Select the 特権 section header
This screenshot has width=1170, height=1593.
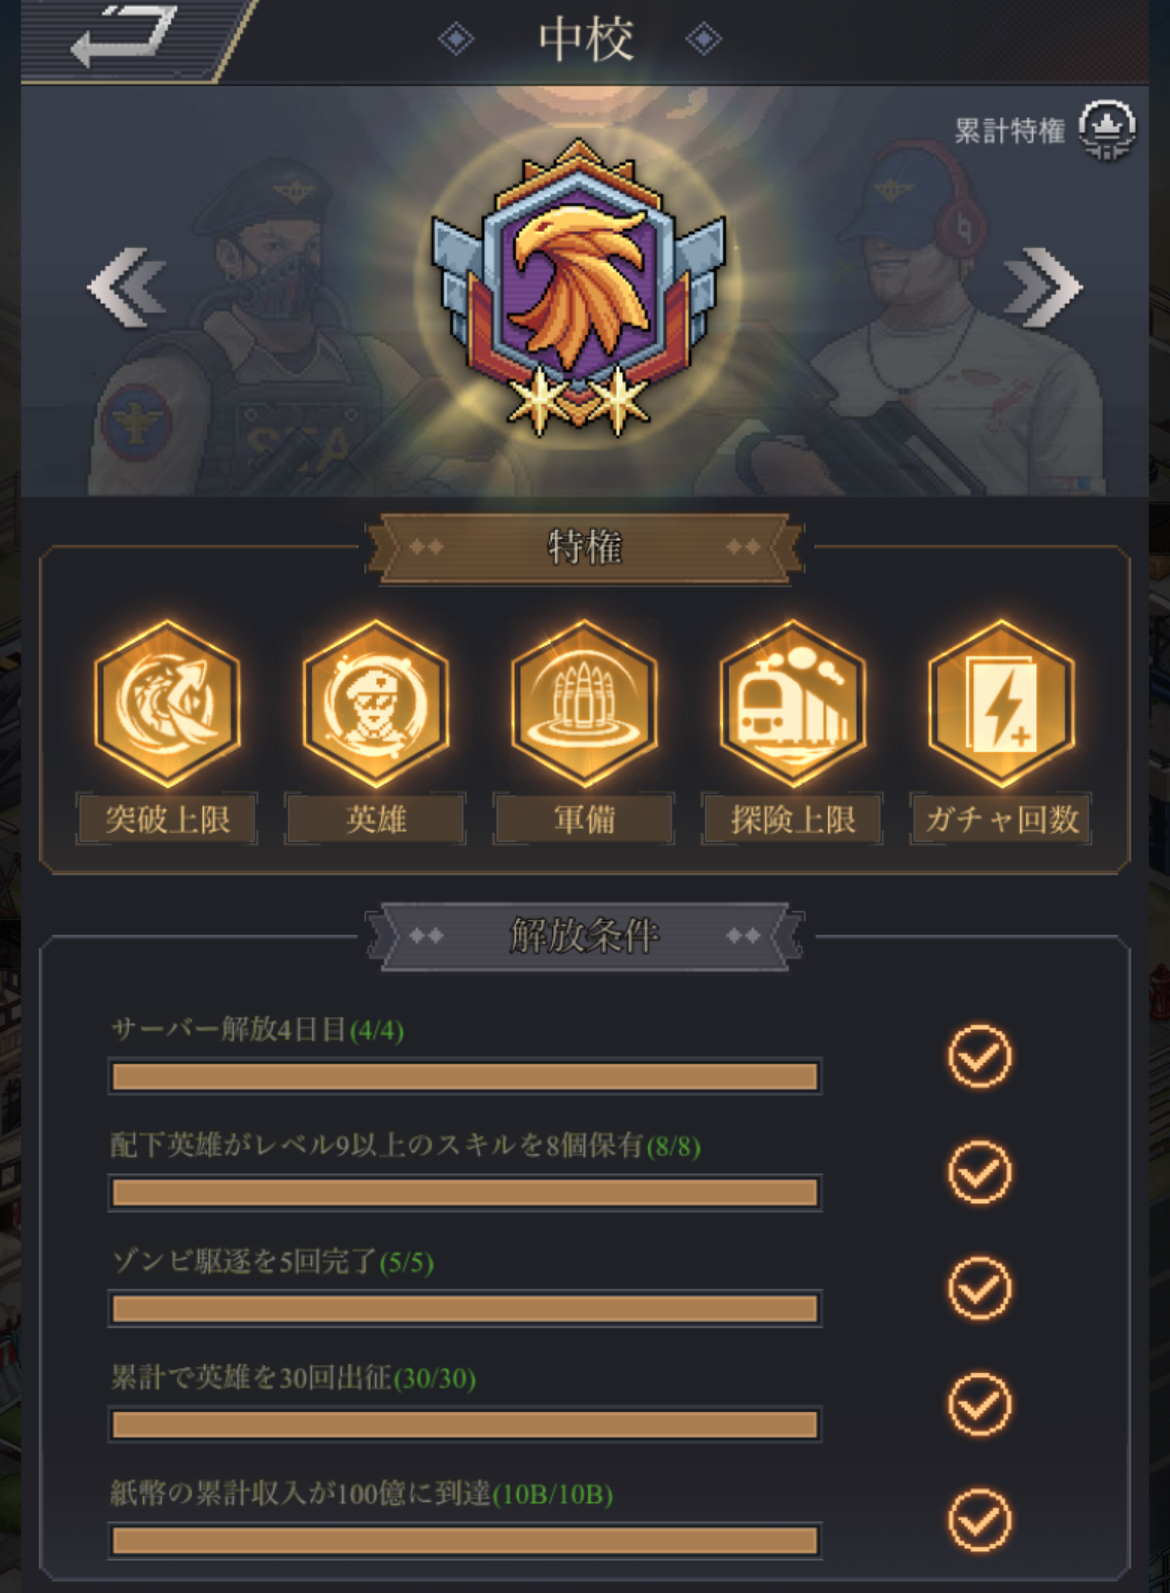pyautogui.click(x=585, y=547)
